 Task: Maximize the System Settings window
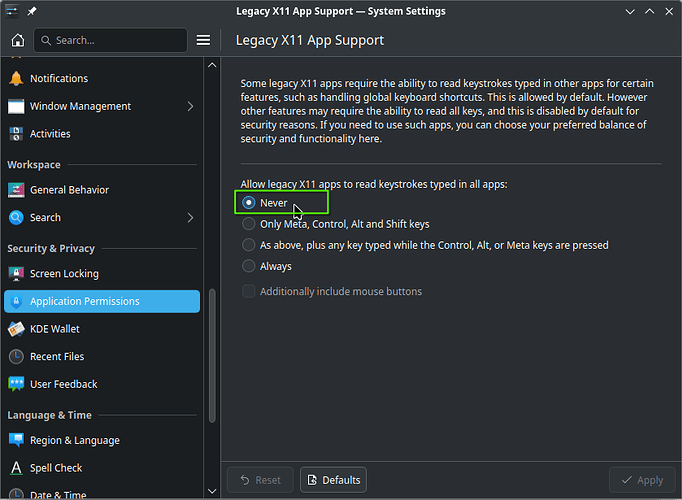pyautogui.click(x=649, y=11)
